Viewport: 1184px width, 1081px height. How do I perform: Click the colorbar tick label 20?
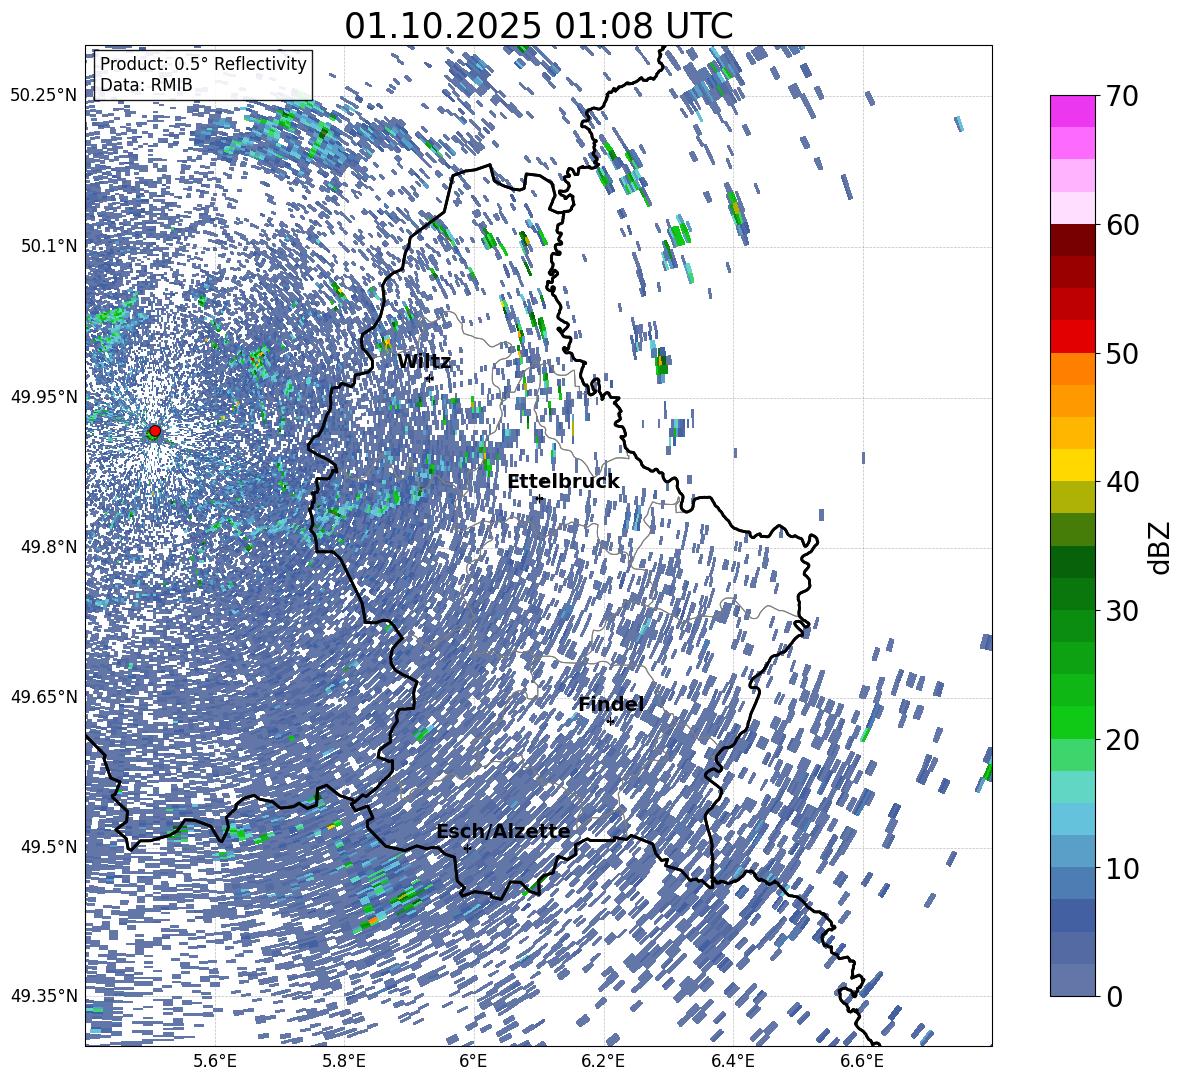1122,739
